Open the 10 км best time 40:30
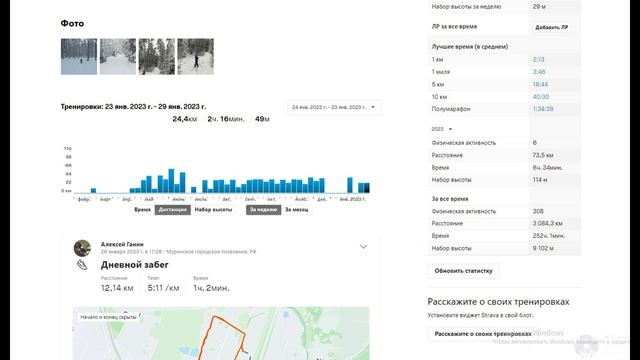Viewport: 640px width, 360px height. tap(540, 97)
